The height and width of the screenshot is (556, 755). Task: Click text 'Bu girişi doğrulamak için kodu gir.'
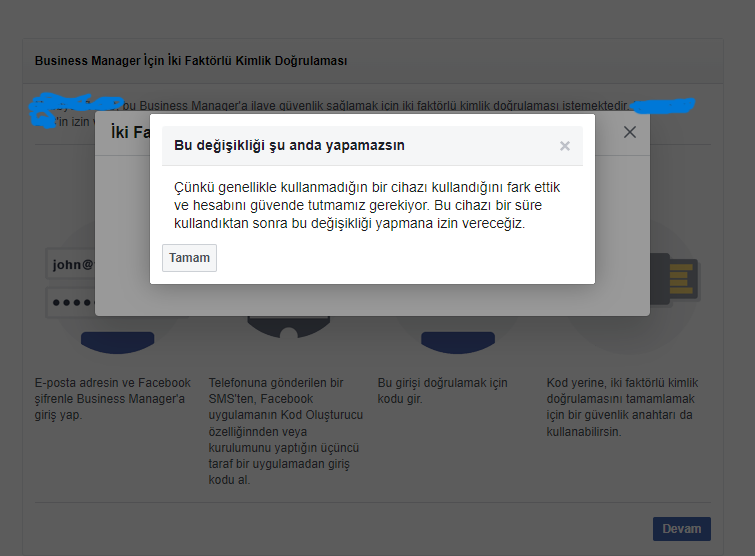pos(443,390)
